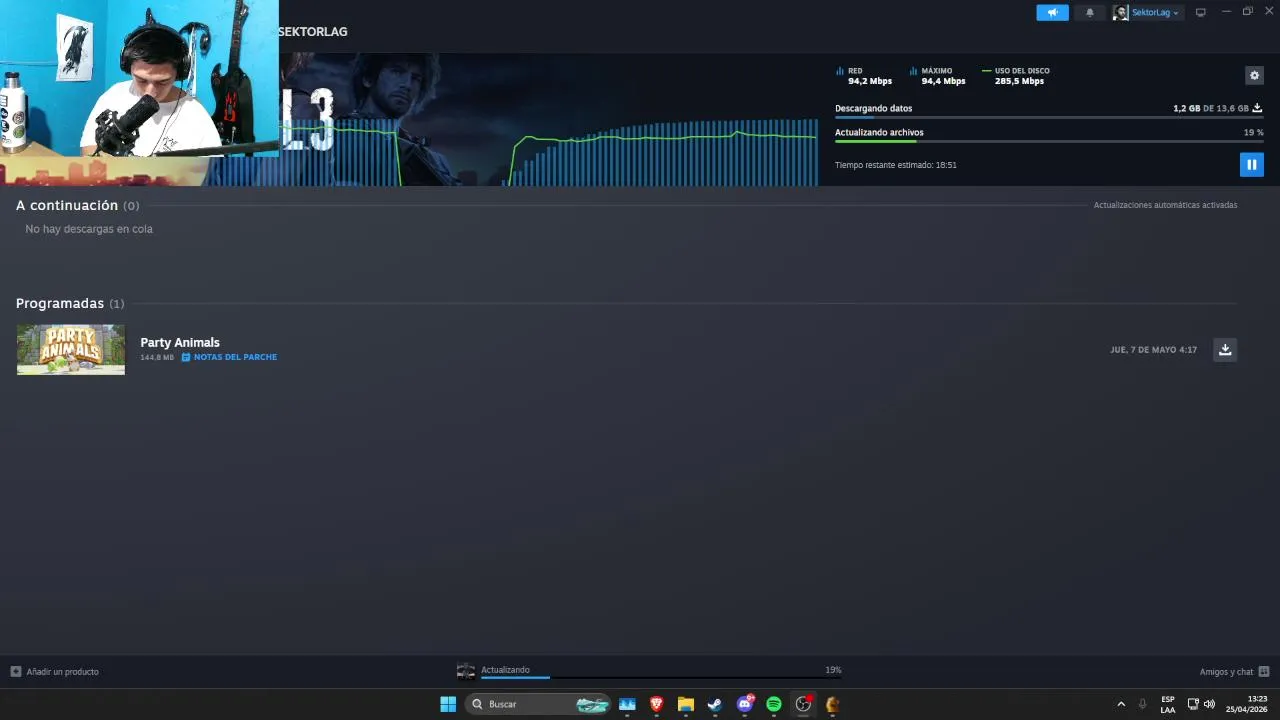Click the 285,5 Mbps disk usage value
The image size is (1280, 720).
click(1019, 81)
